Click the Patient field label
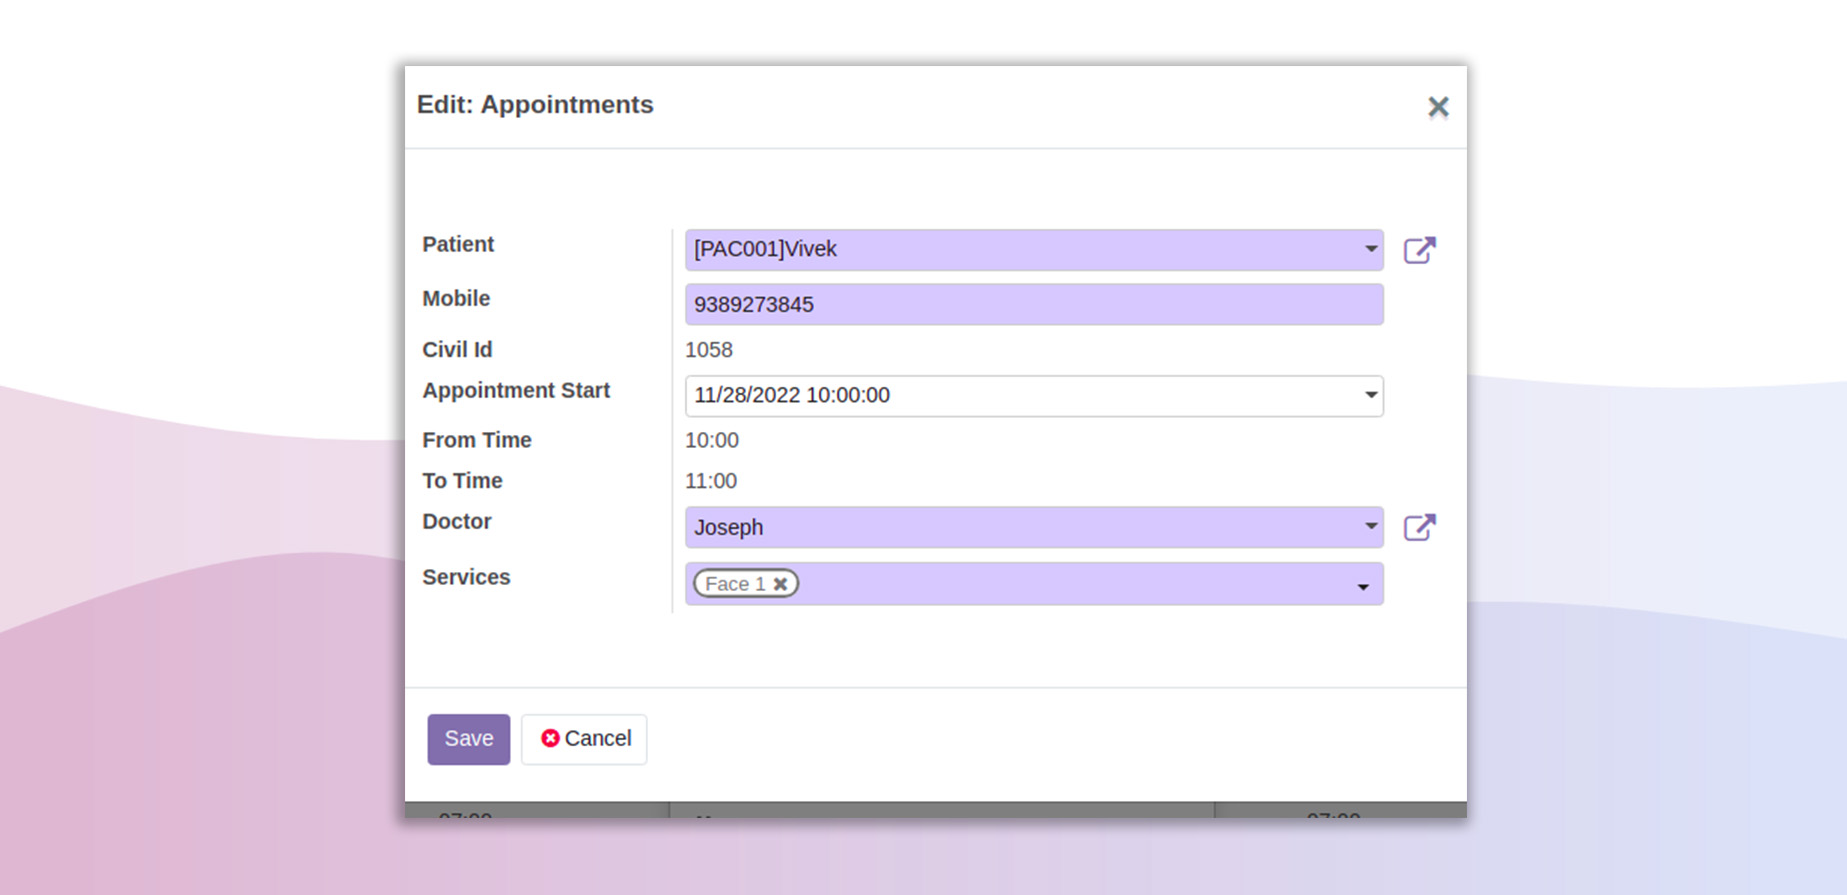The height and width of the screenshot is (895, 1847). pos(458,244)
